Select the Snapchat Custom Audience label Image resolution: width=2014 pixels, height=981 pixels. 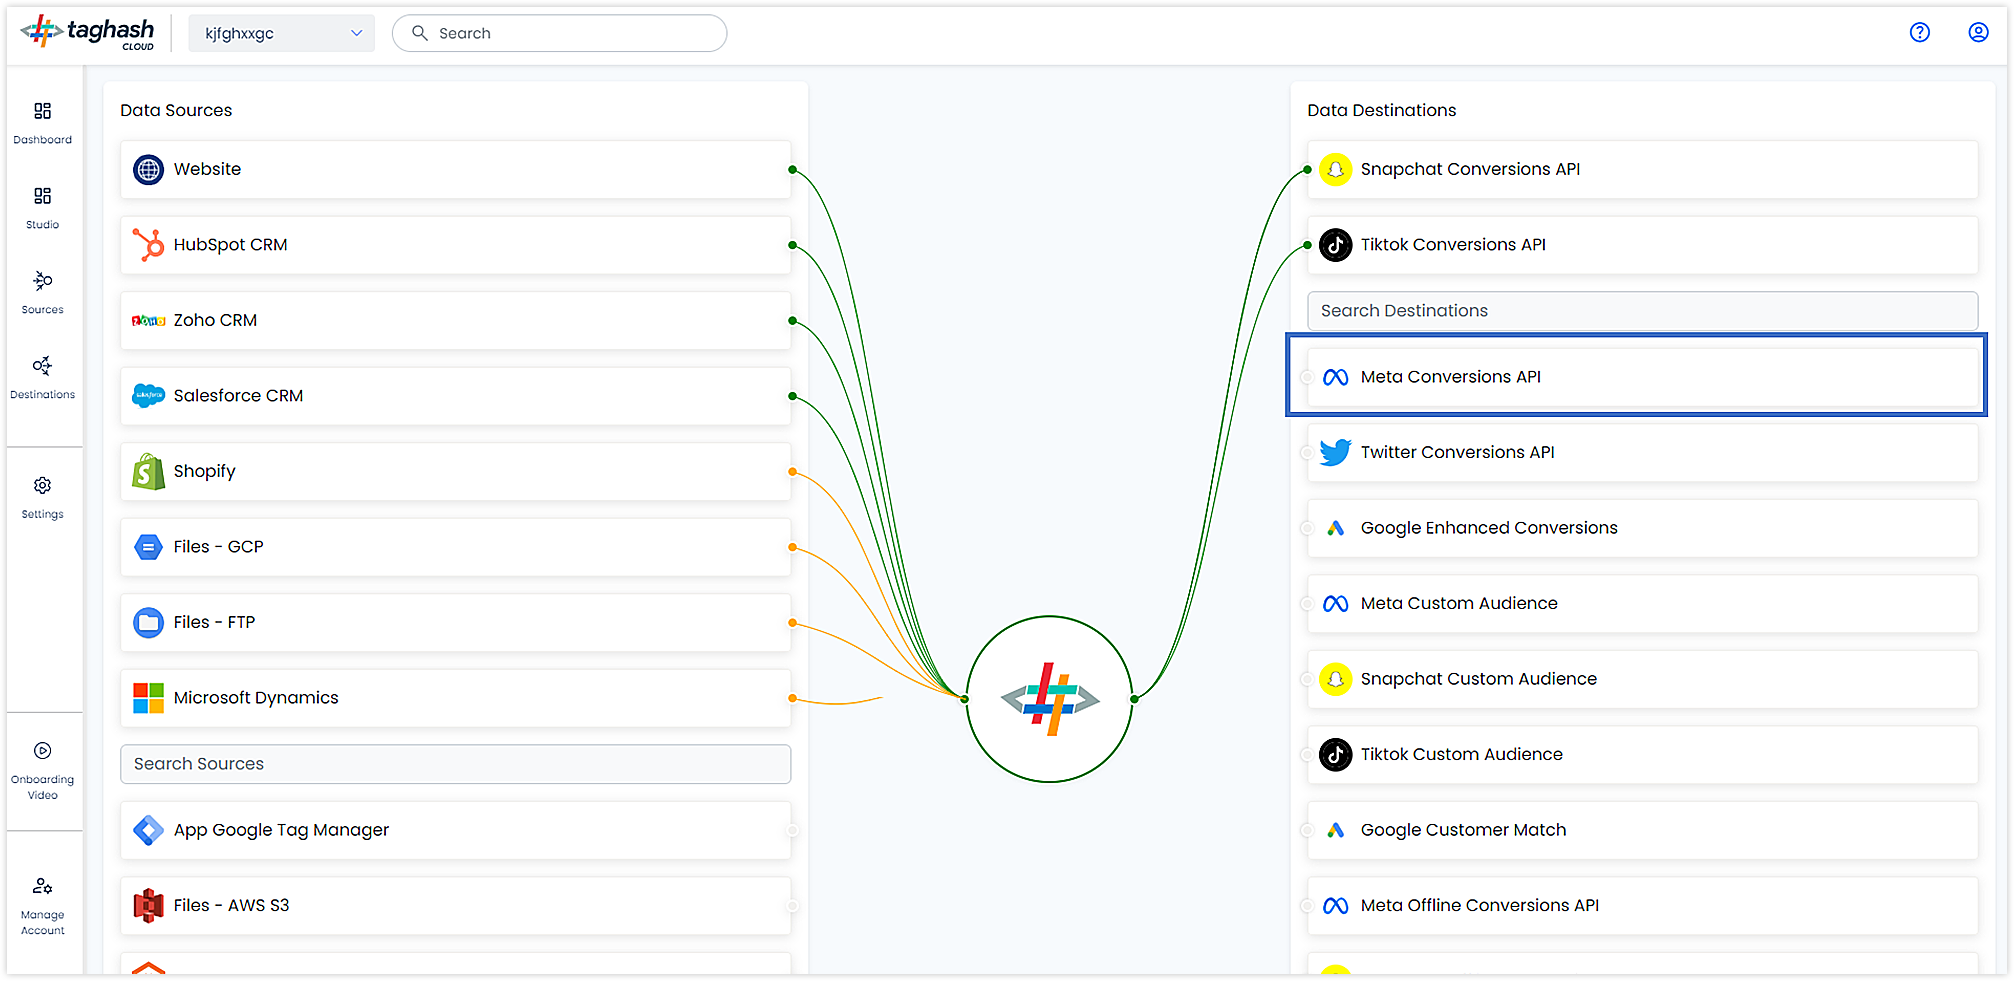(1478, 679)
